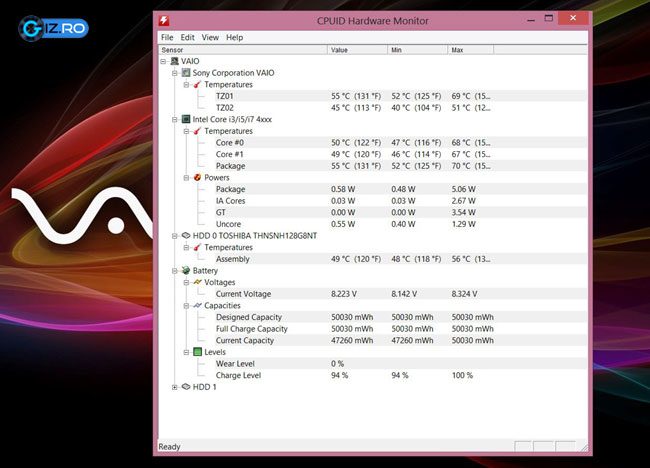Collapse the VAIO root node
Viewport: 650px width, 468px height.
pos(163,61)
